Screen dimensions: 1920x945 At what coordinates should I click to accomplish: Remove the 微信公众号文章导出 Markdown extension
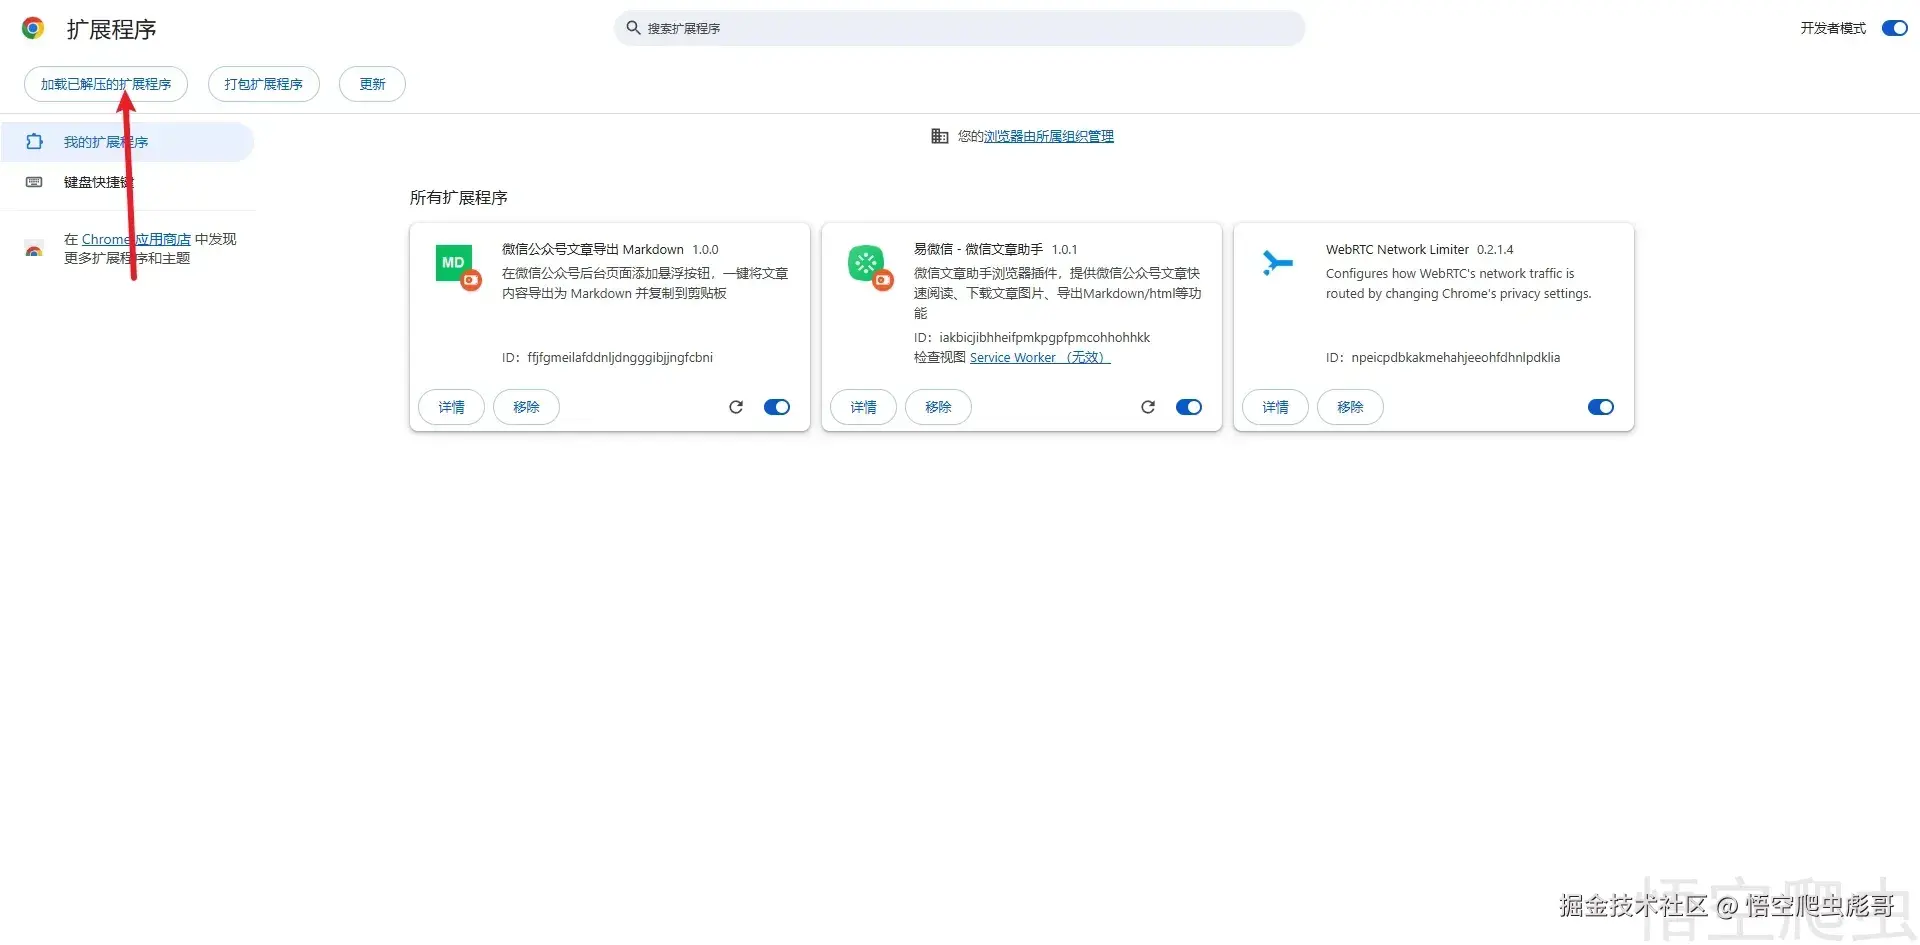(x=526, y=407)
